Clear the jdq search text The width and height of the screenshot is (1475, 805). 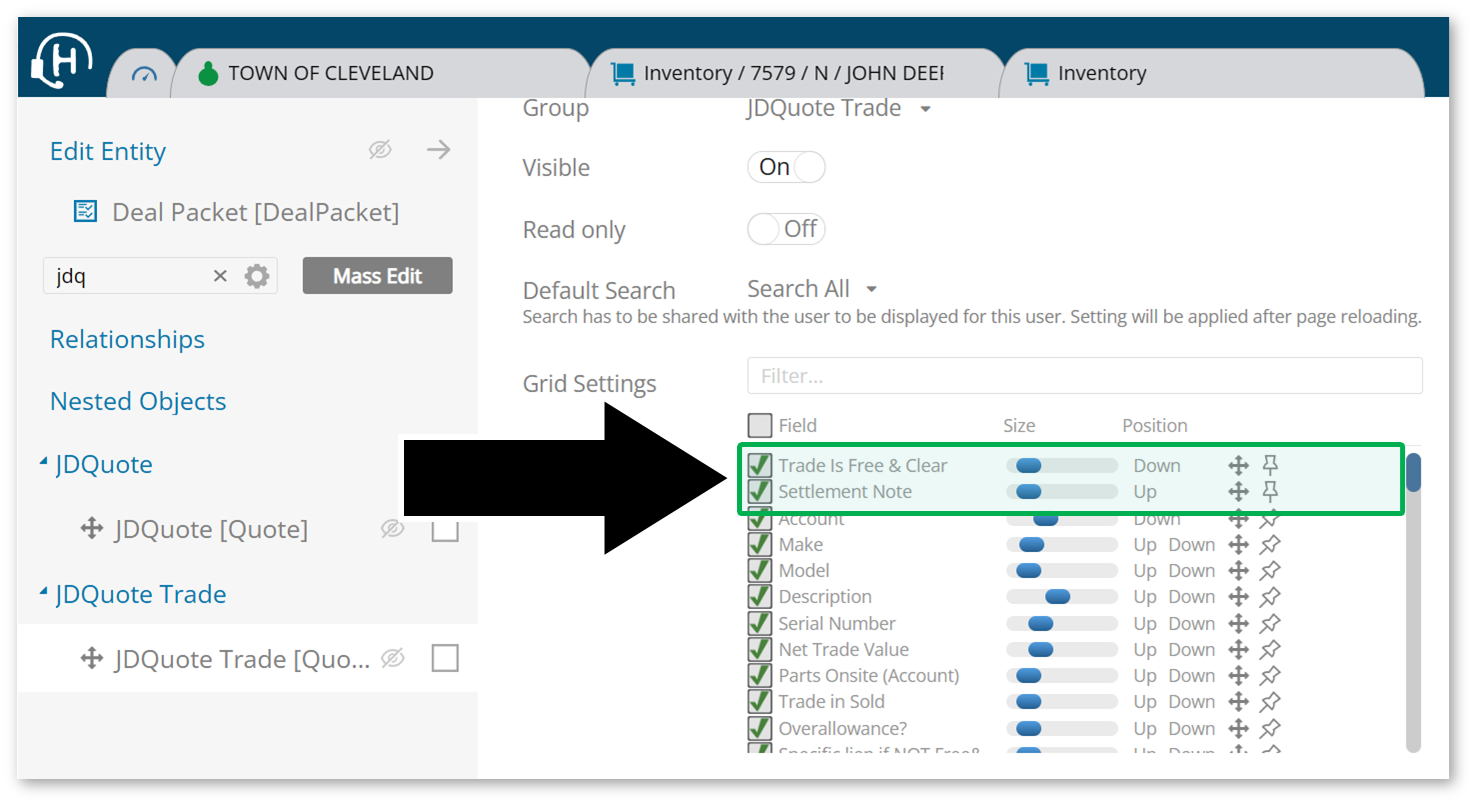coord(220,276)
